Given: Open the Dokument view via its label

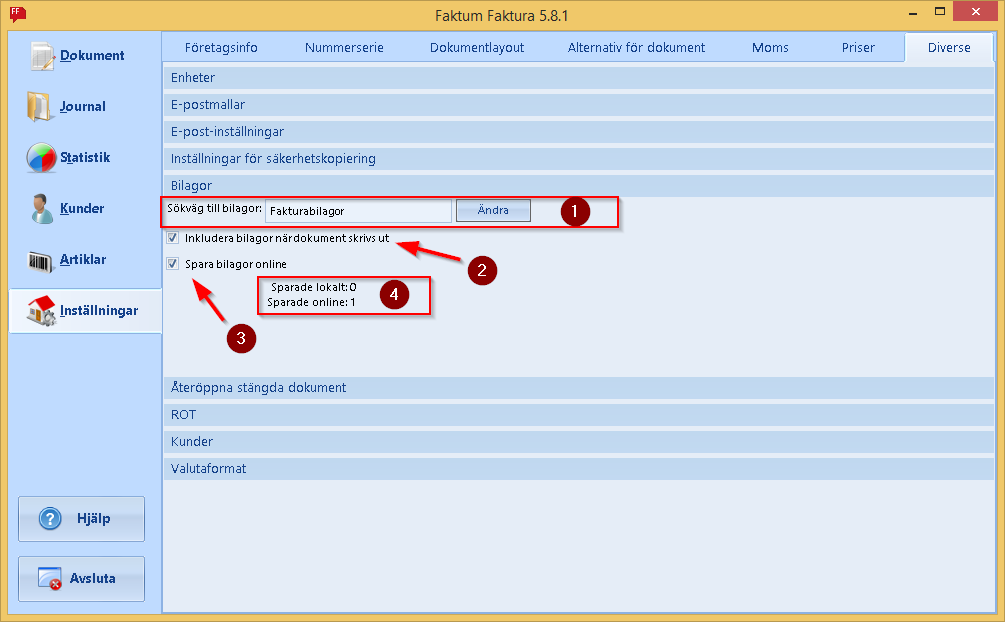Looking at the screenshot, I should 92,56.
